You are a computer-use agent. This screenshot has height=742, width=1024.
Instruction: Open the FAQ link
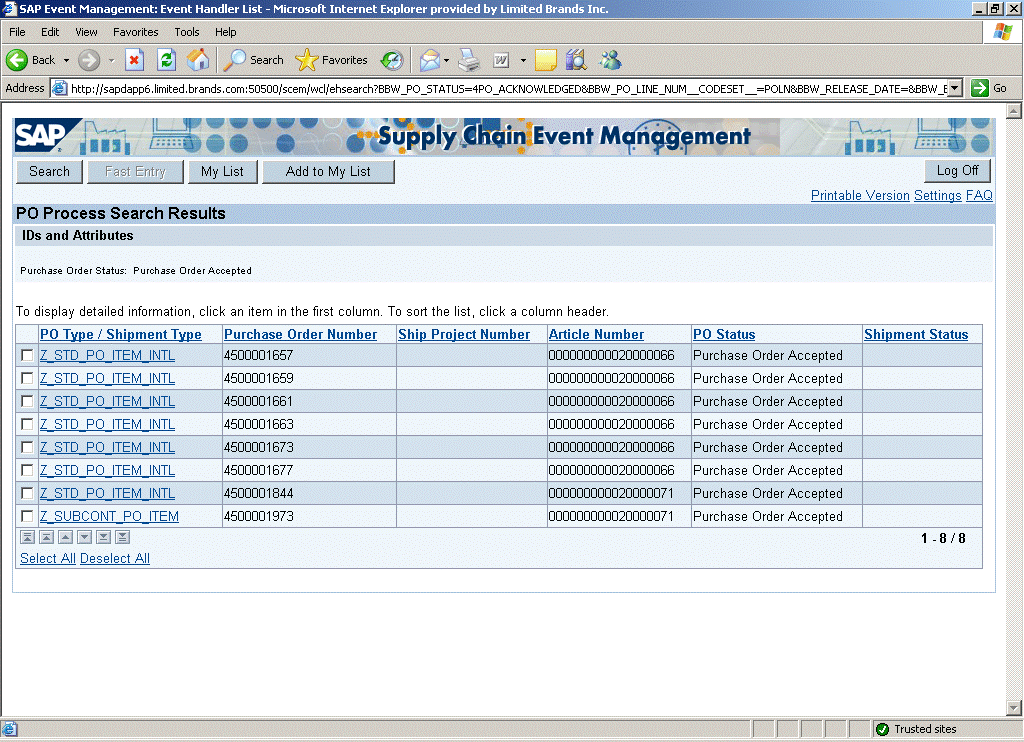(979, 195)
